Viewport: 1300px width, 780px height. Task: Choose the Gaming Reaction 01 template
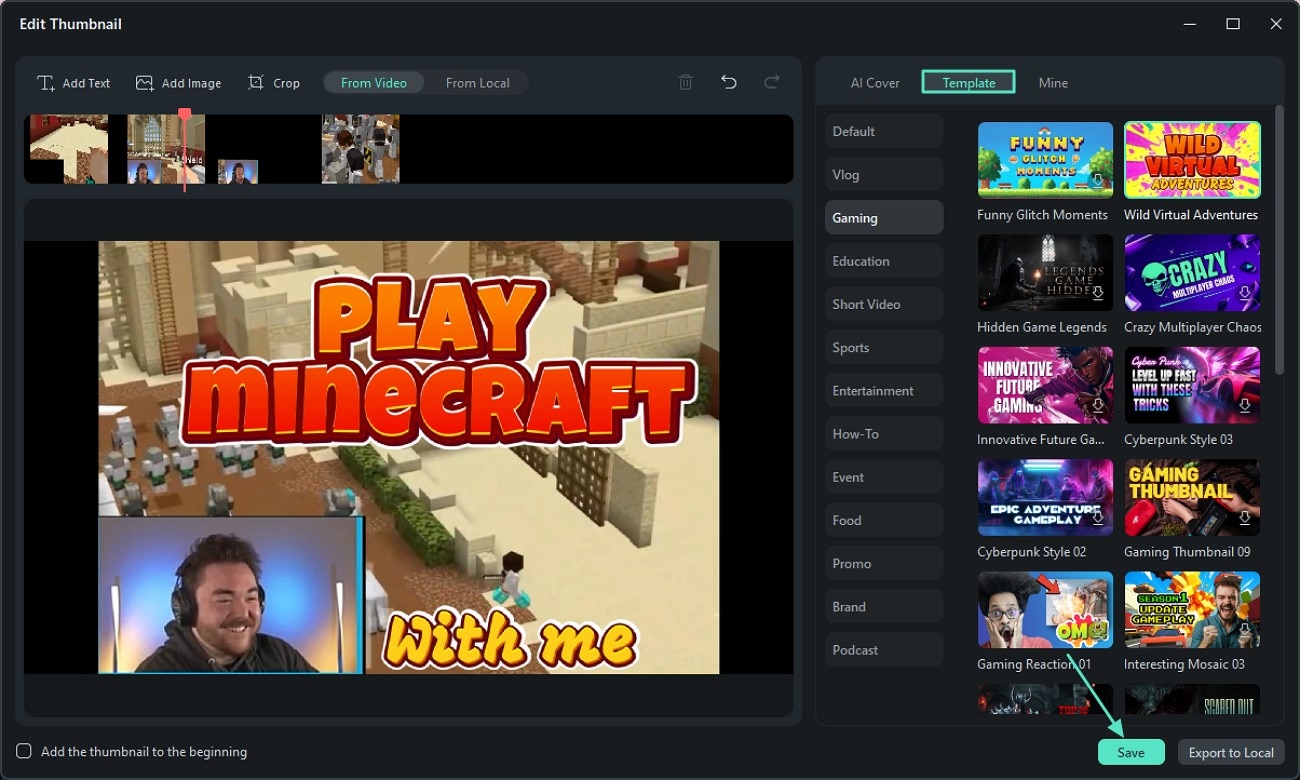[1045, 610]
